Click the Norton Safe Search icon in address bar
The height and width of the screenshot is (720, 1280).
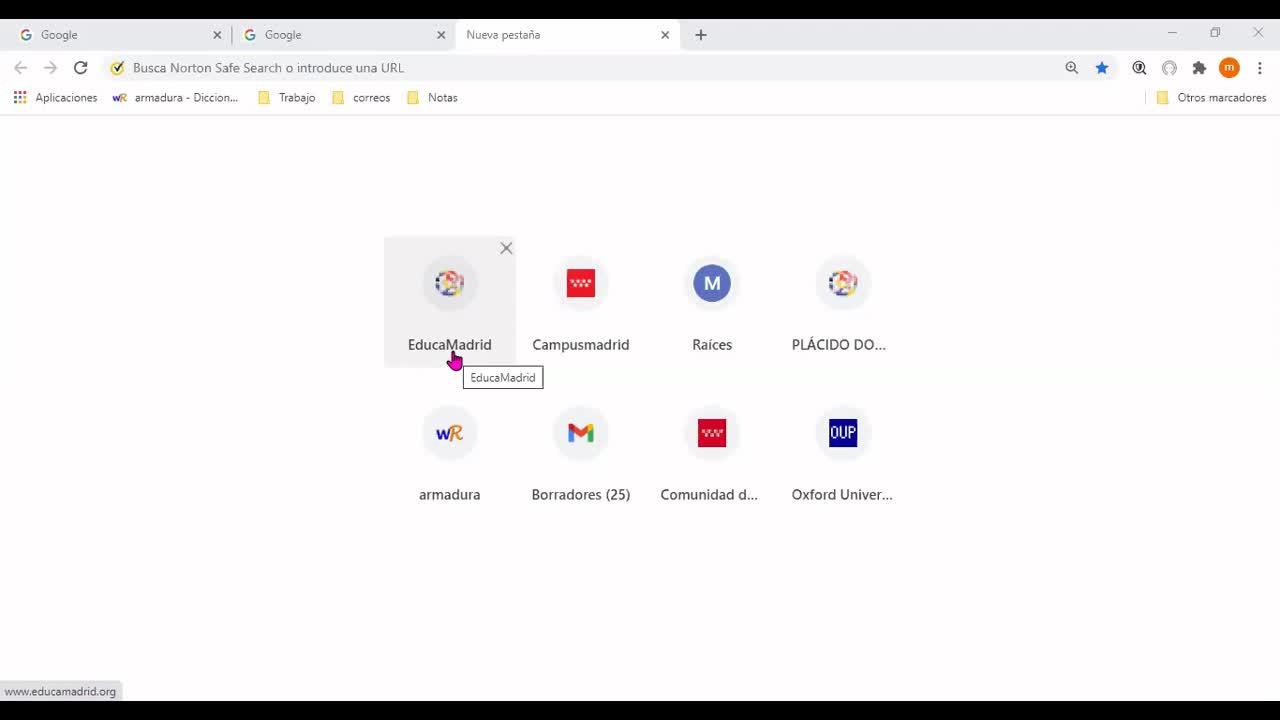(x=117, y=68)
